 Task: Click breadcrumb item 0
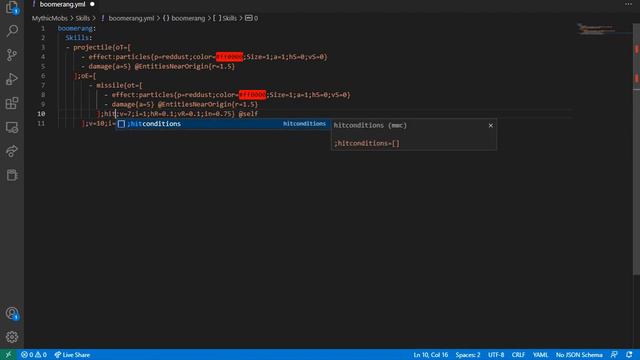pos(251,18)
